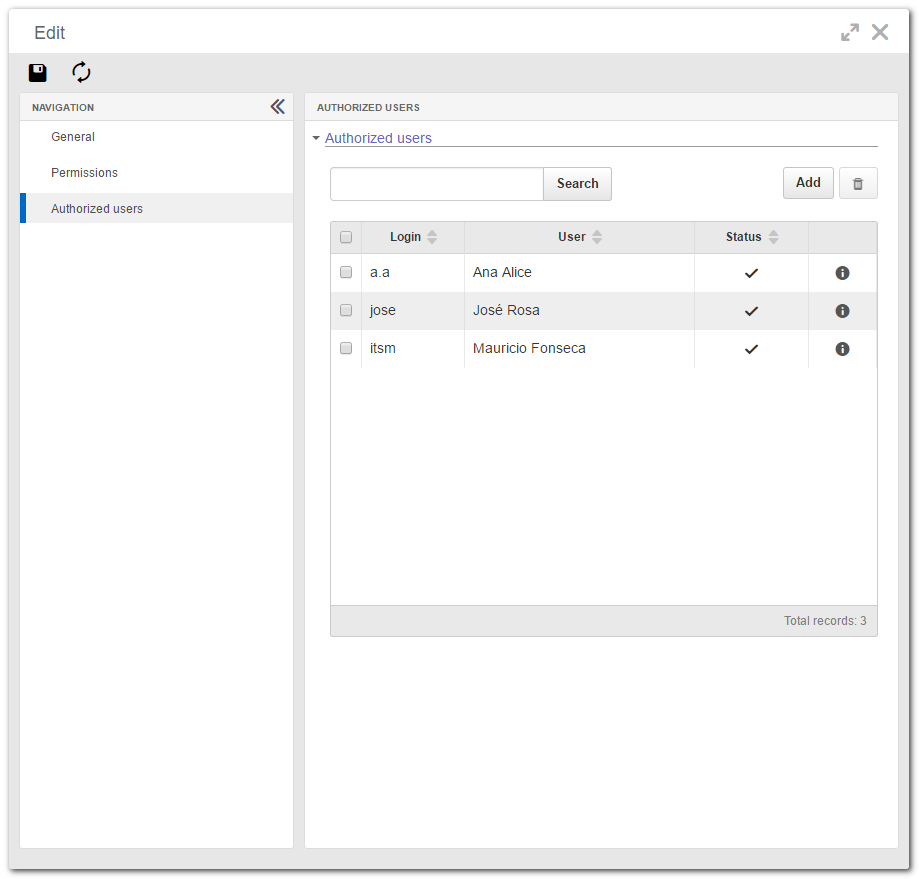Save the record with the floppy disk icon

(x=38, y=73)
